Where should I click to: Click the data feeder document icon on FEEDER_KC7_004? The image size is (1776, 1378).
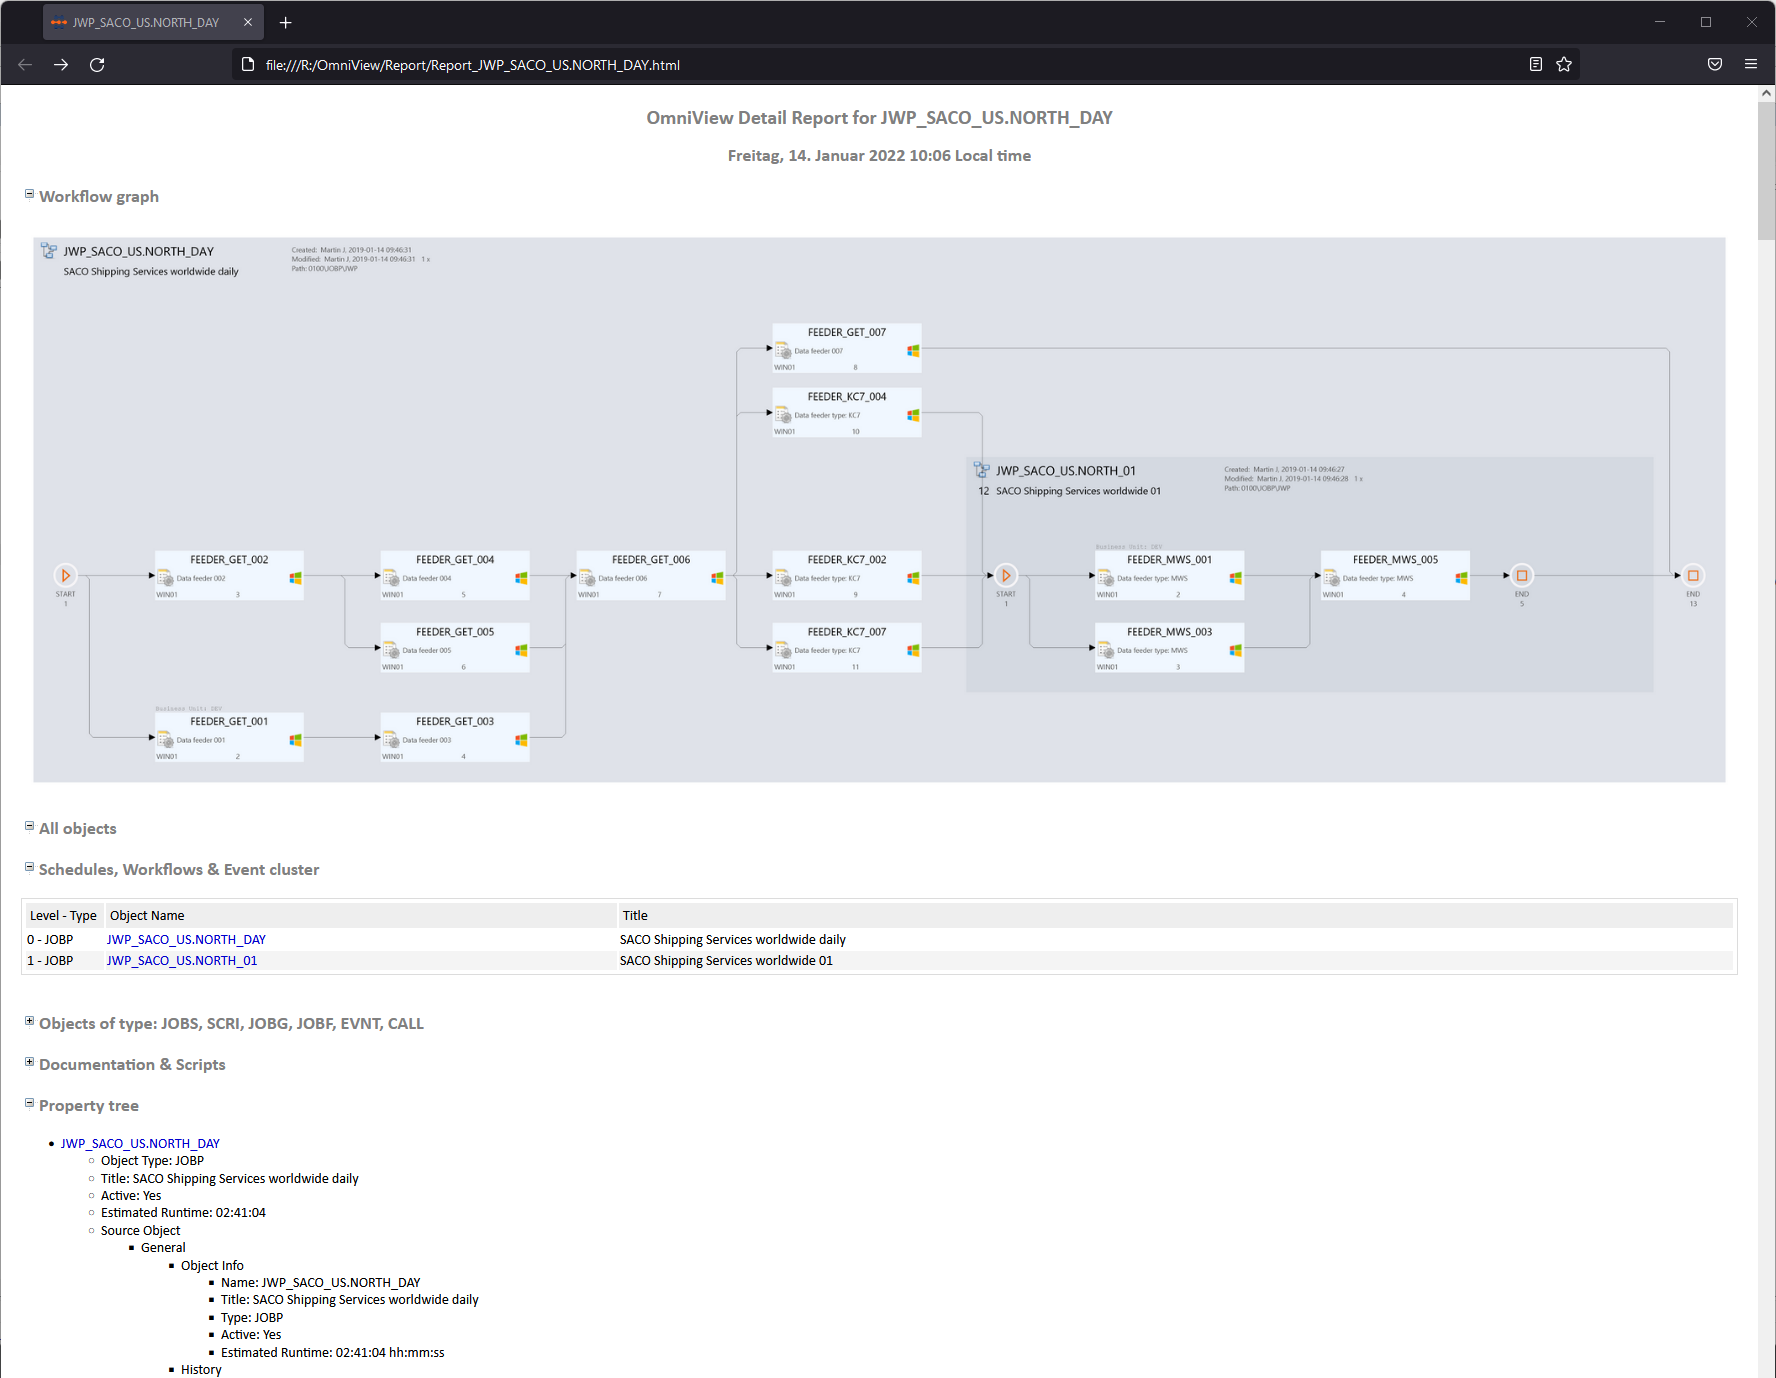[x=783, y=416]
